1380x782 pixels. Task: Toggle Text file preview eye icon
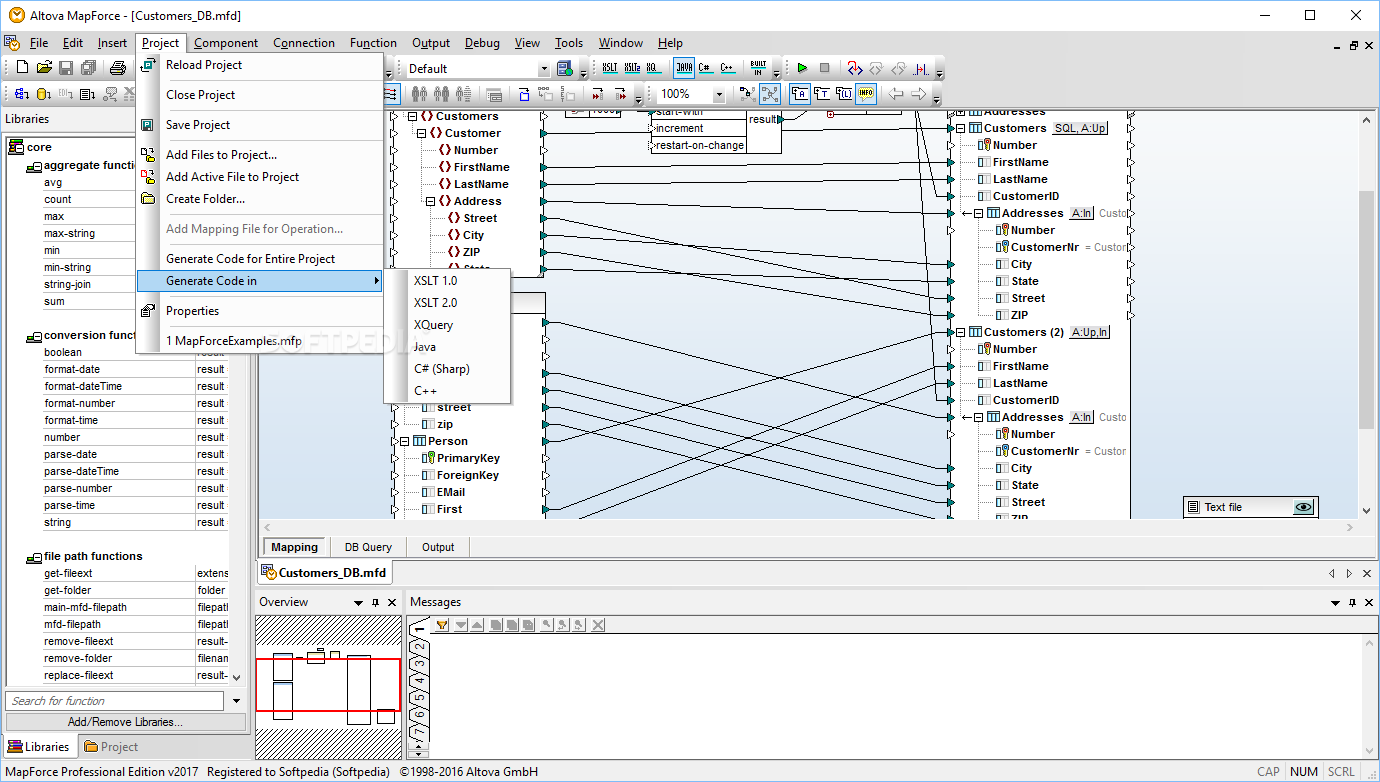point(1303,507)
